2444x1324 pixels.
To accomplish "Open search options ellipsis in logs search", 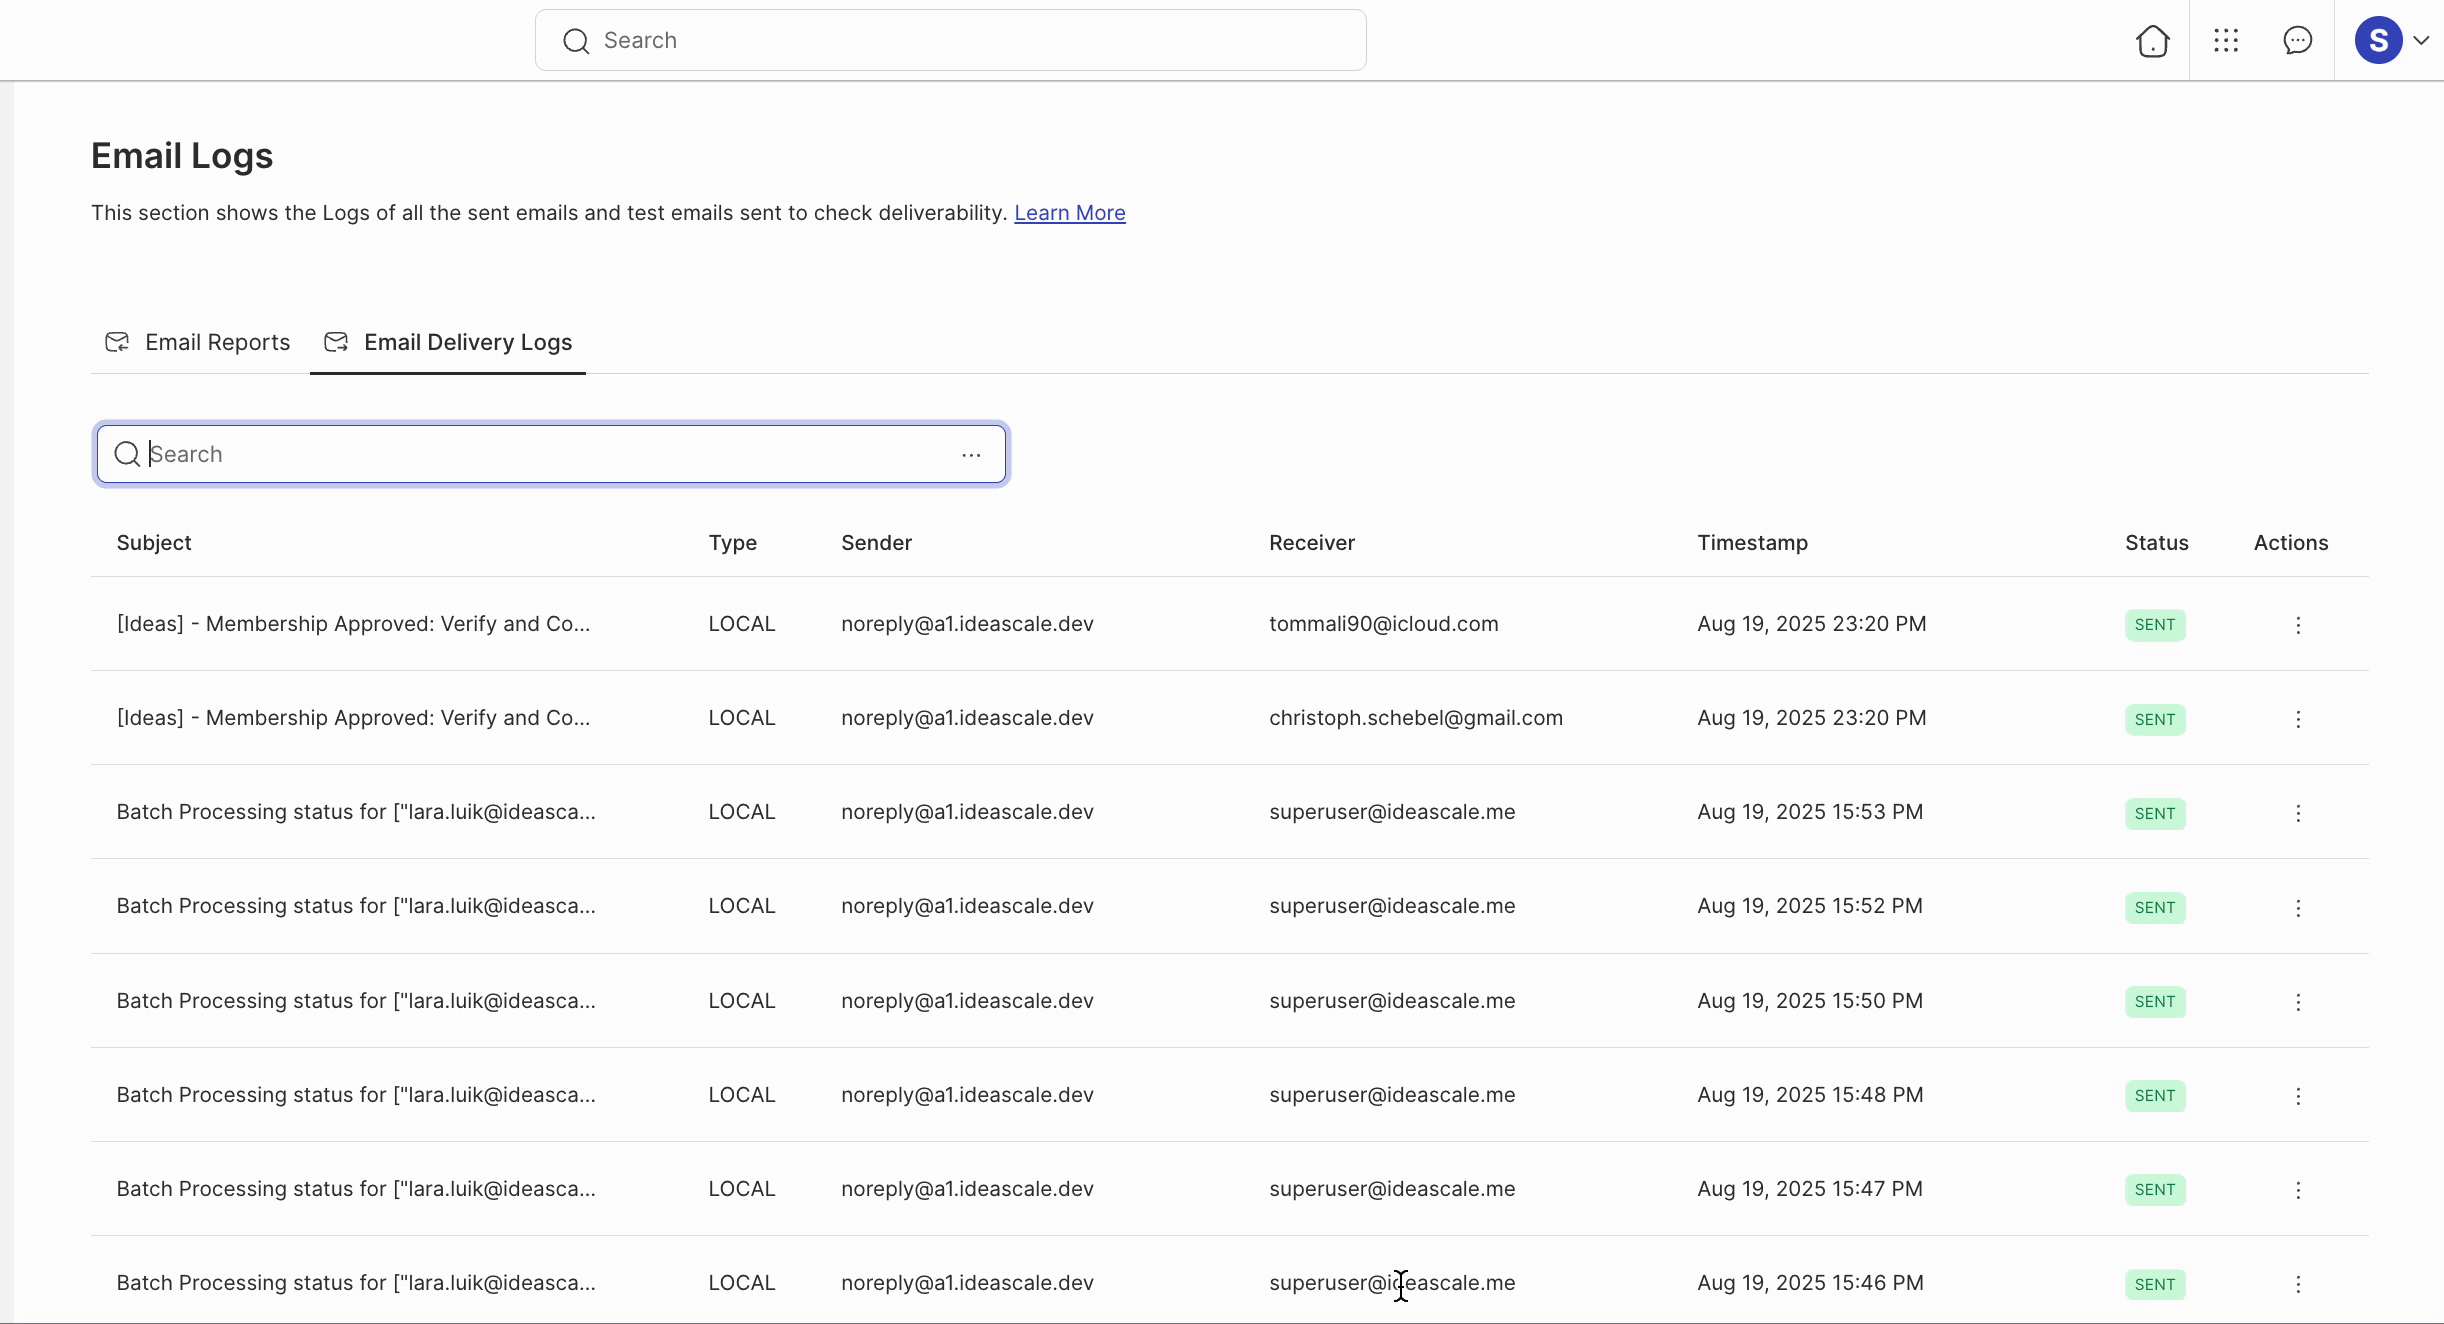I will [x=971, y=455].
